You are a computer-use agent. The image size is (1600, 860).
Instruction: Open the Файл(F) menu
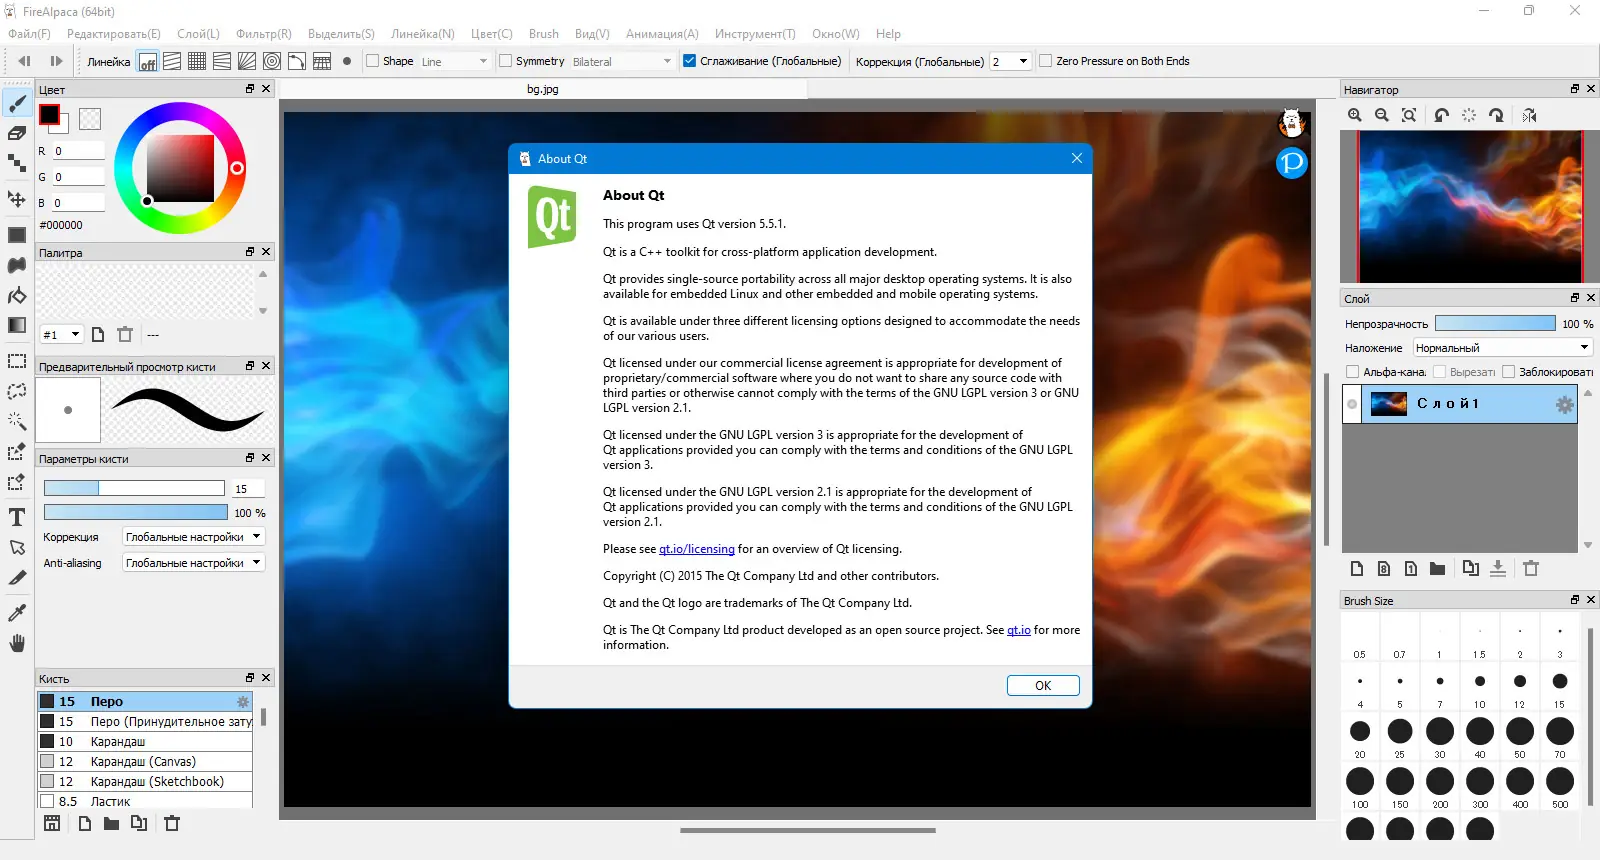(x=29, y=34)
